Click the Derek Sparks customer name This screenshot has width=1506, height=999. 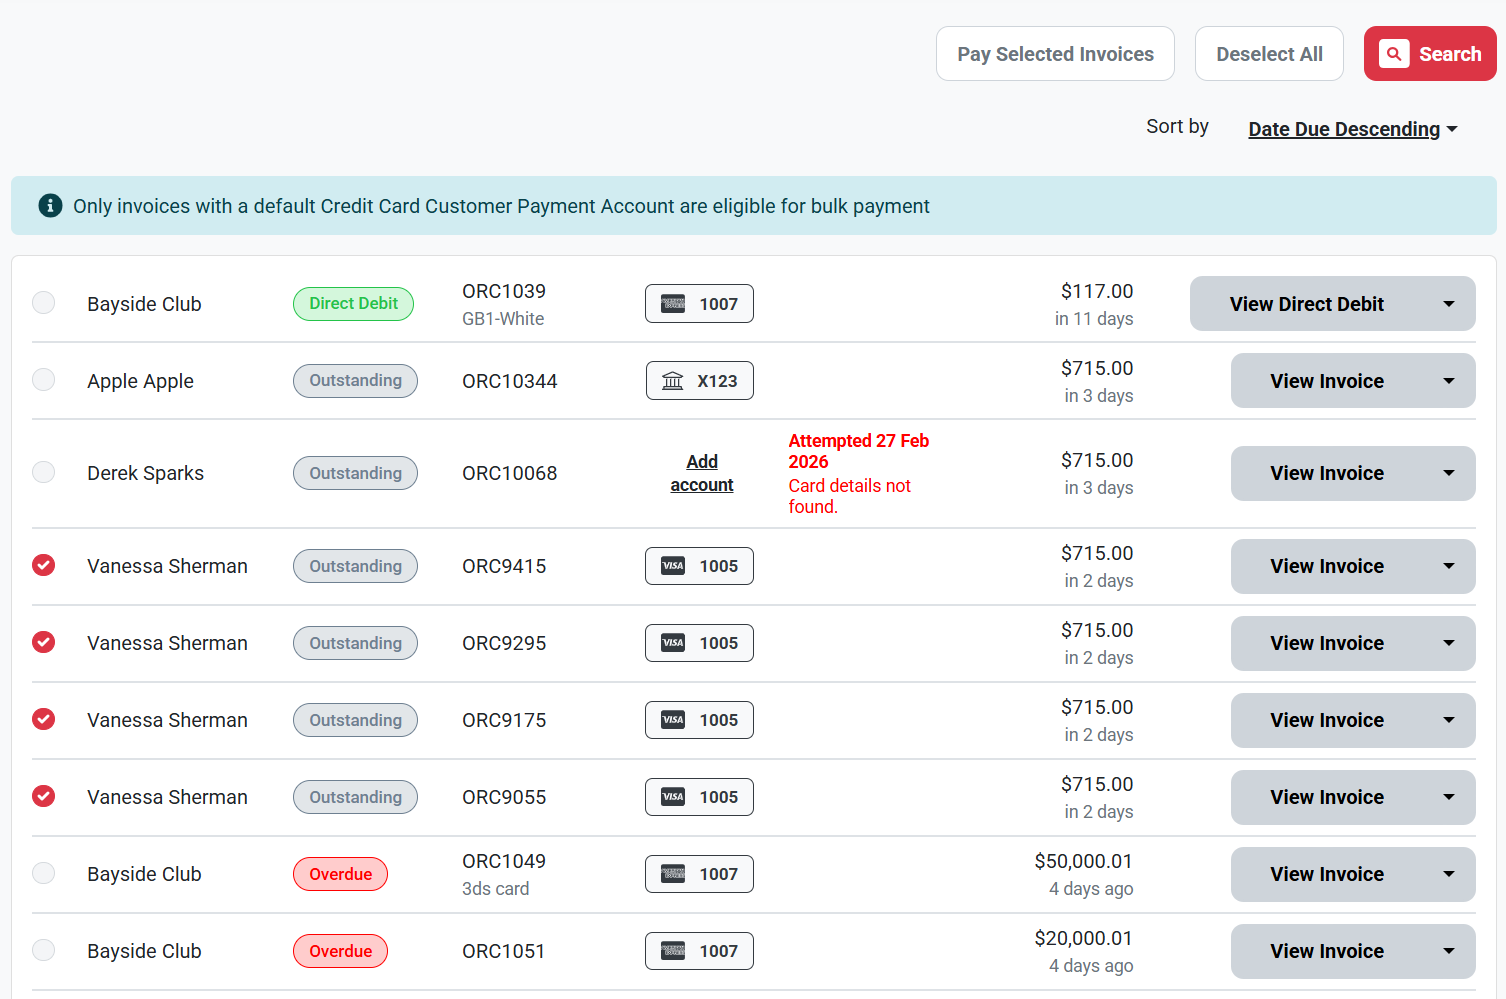coord(145,473)
